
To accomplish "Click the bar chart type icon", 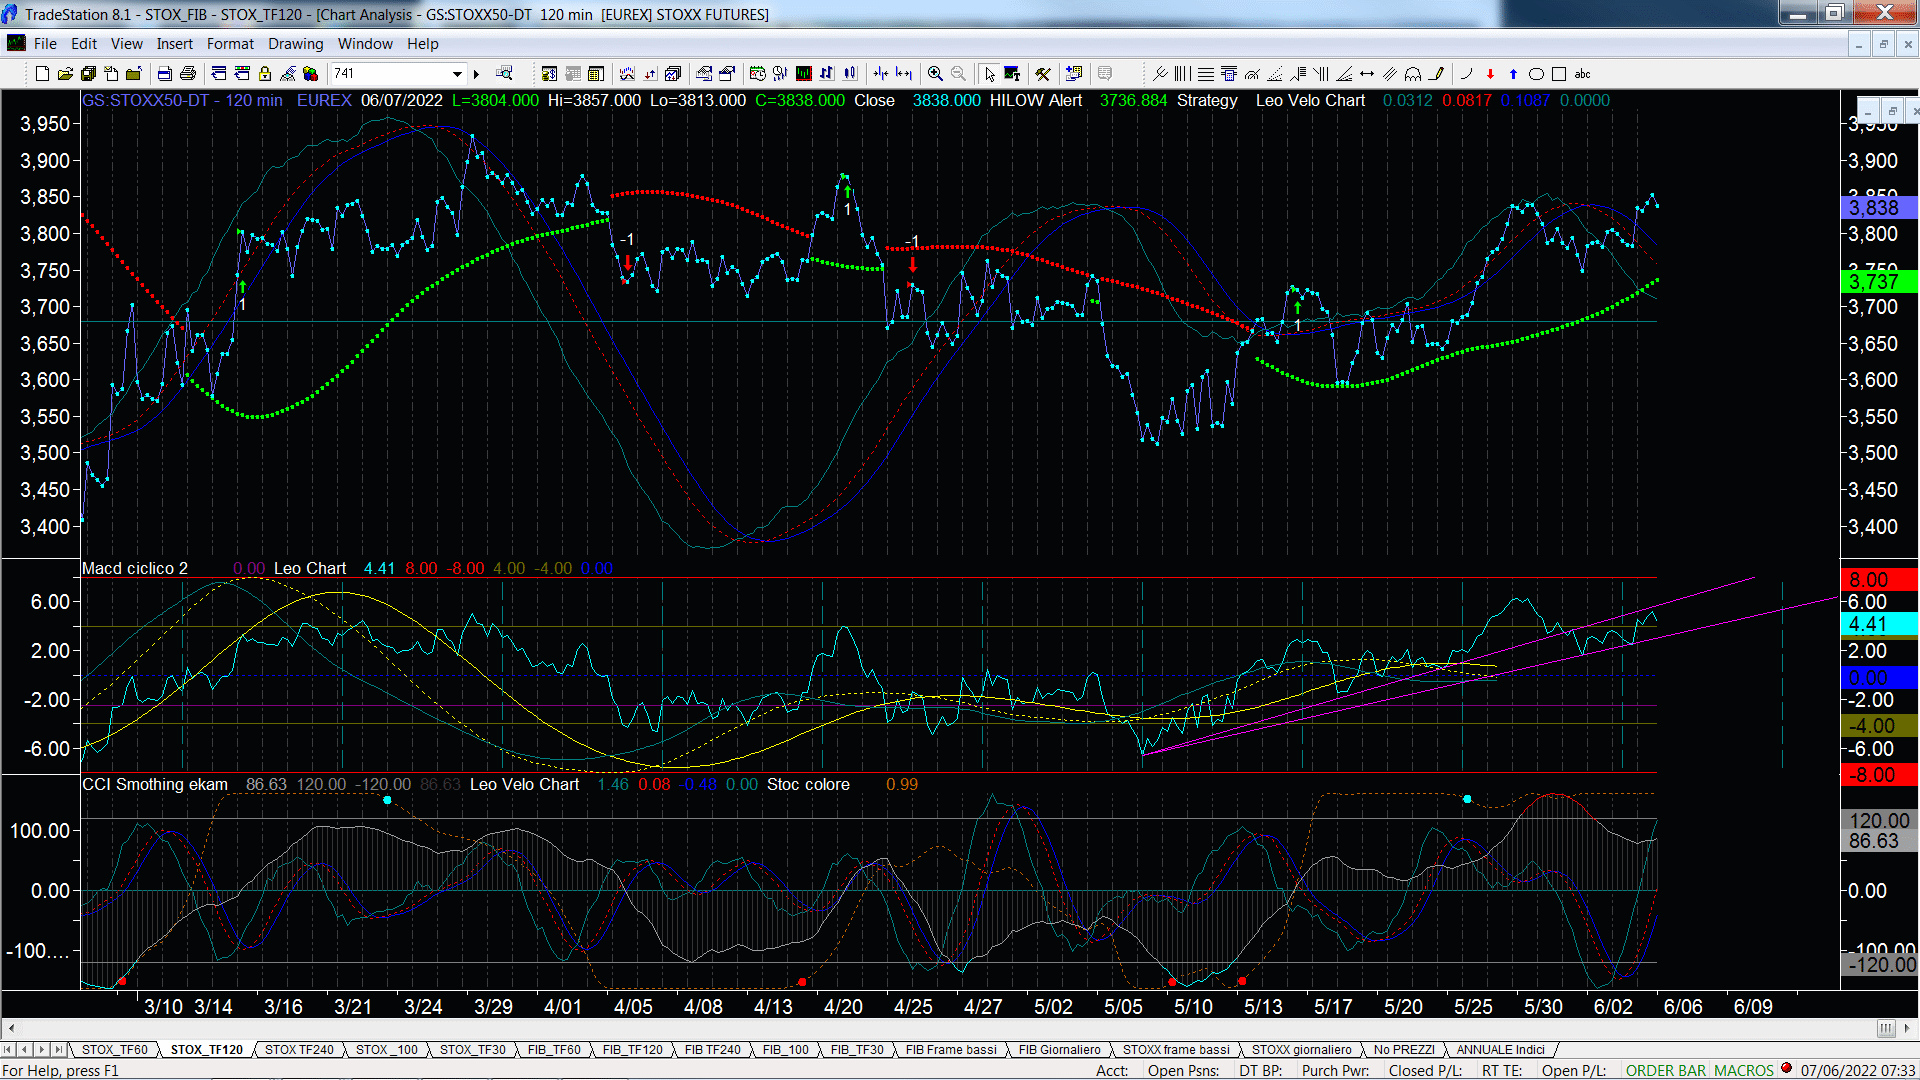I will 827,74.
